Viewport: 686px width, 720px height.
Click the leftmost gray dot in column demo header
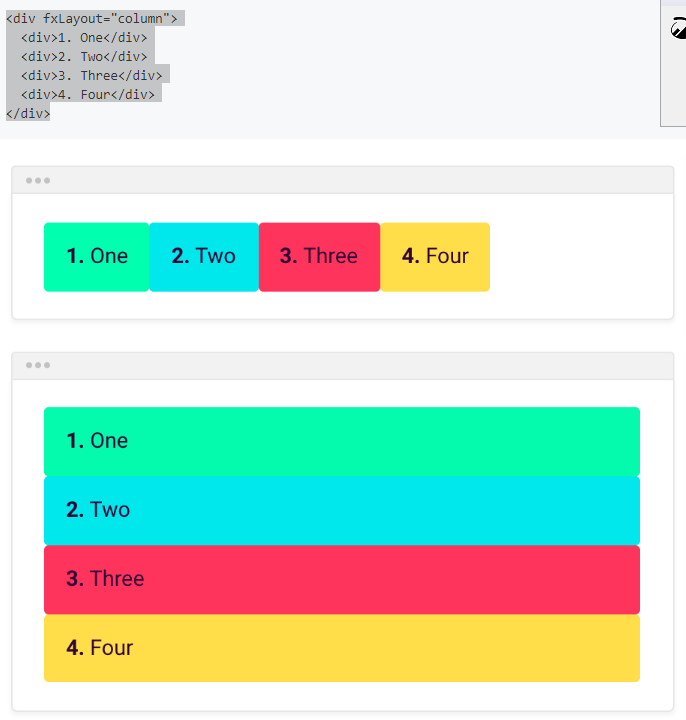coord(29,365)
